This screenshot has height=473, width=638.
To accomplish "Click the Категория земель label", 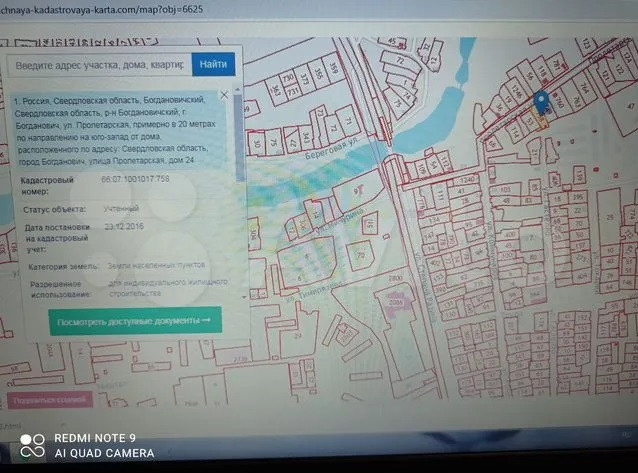I will [63, 267].
